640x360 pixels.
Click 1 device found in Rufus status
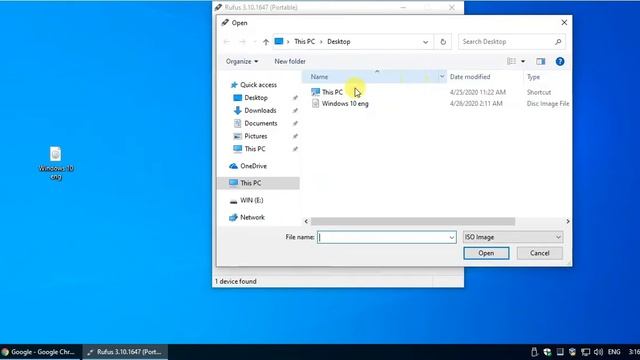click(x=236, y=281)
